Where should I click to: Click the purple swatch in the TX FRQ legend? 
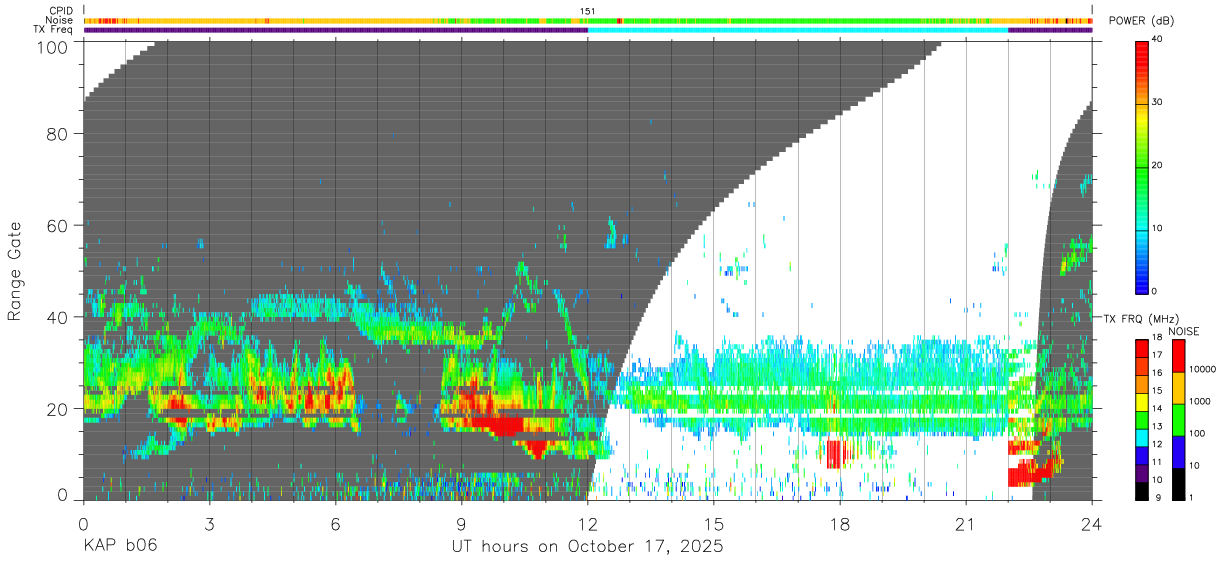coord(1143,471)
